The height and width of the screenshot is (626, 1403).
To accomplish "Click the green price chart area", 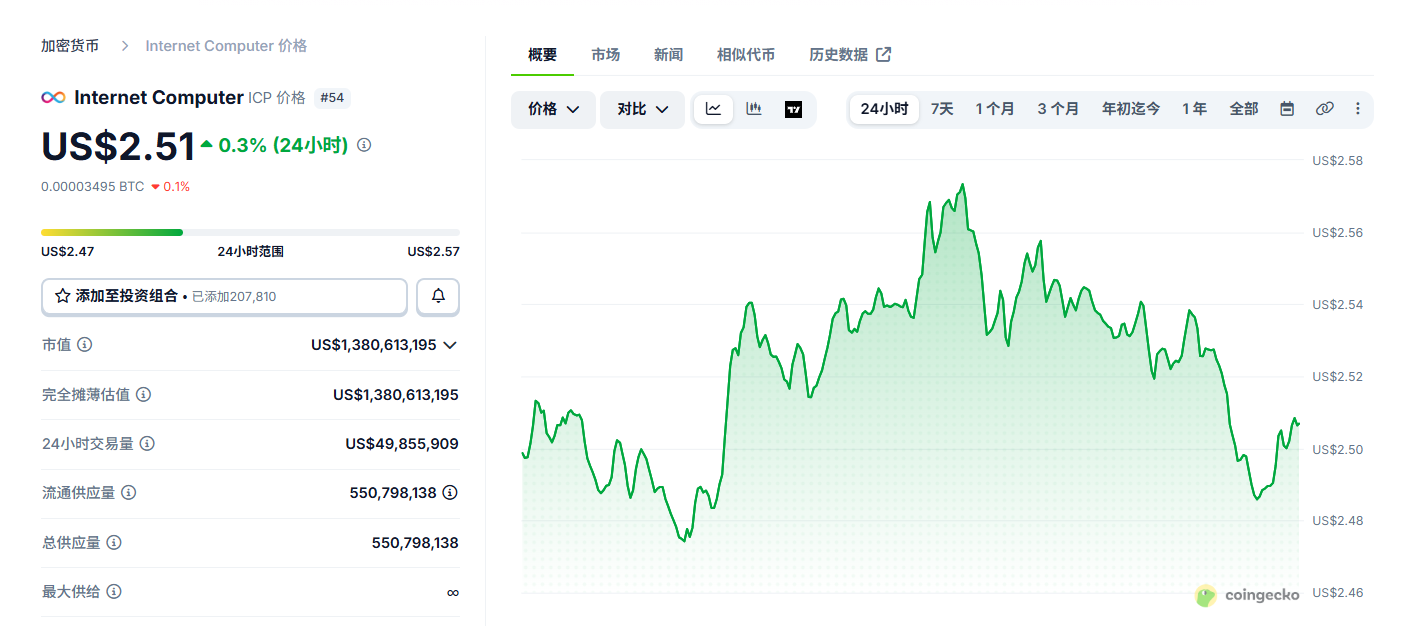I will click(x=910, y=390).
